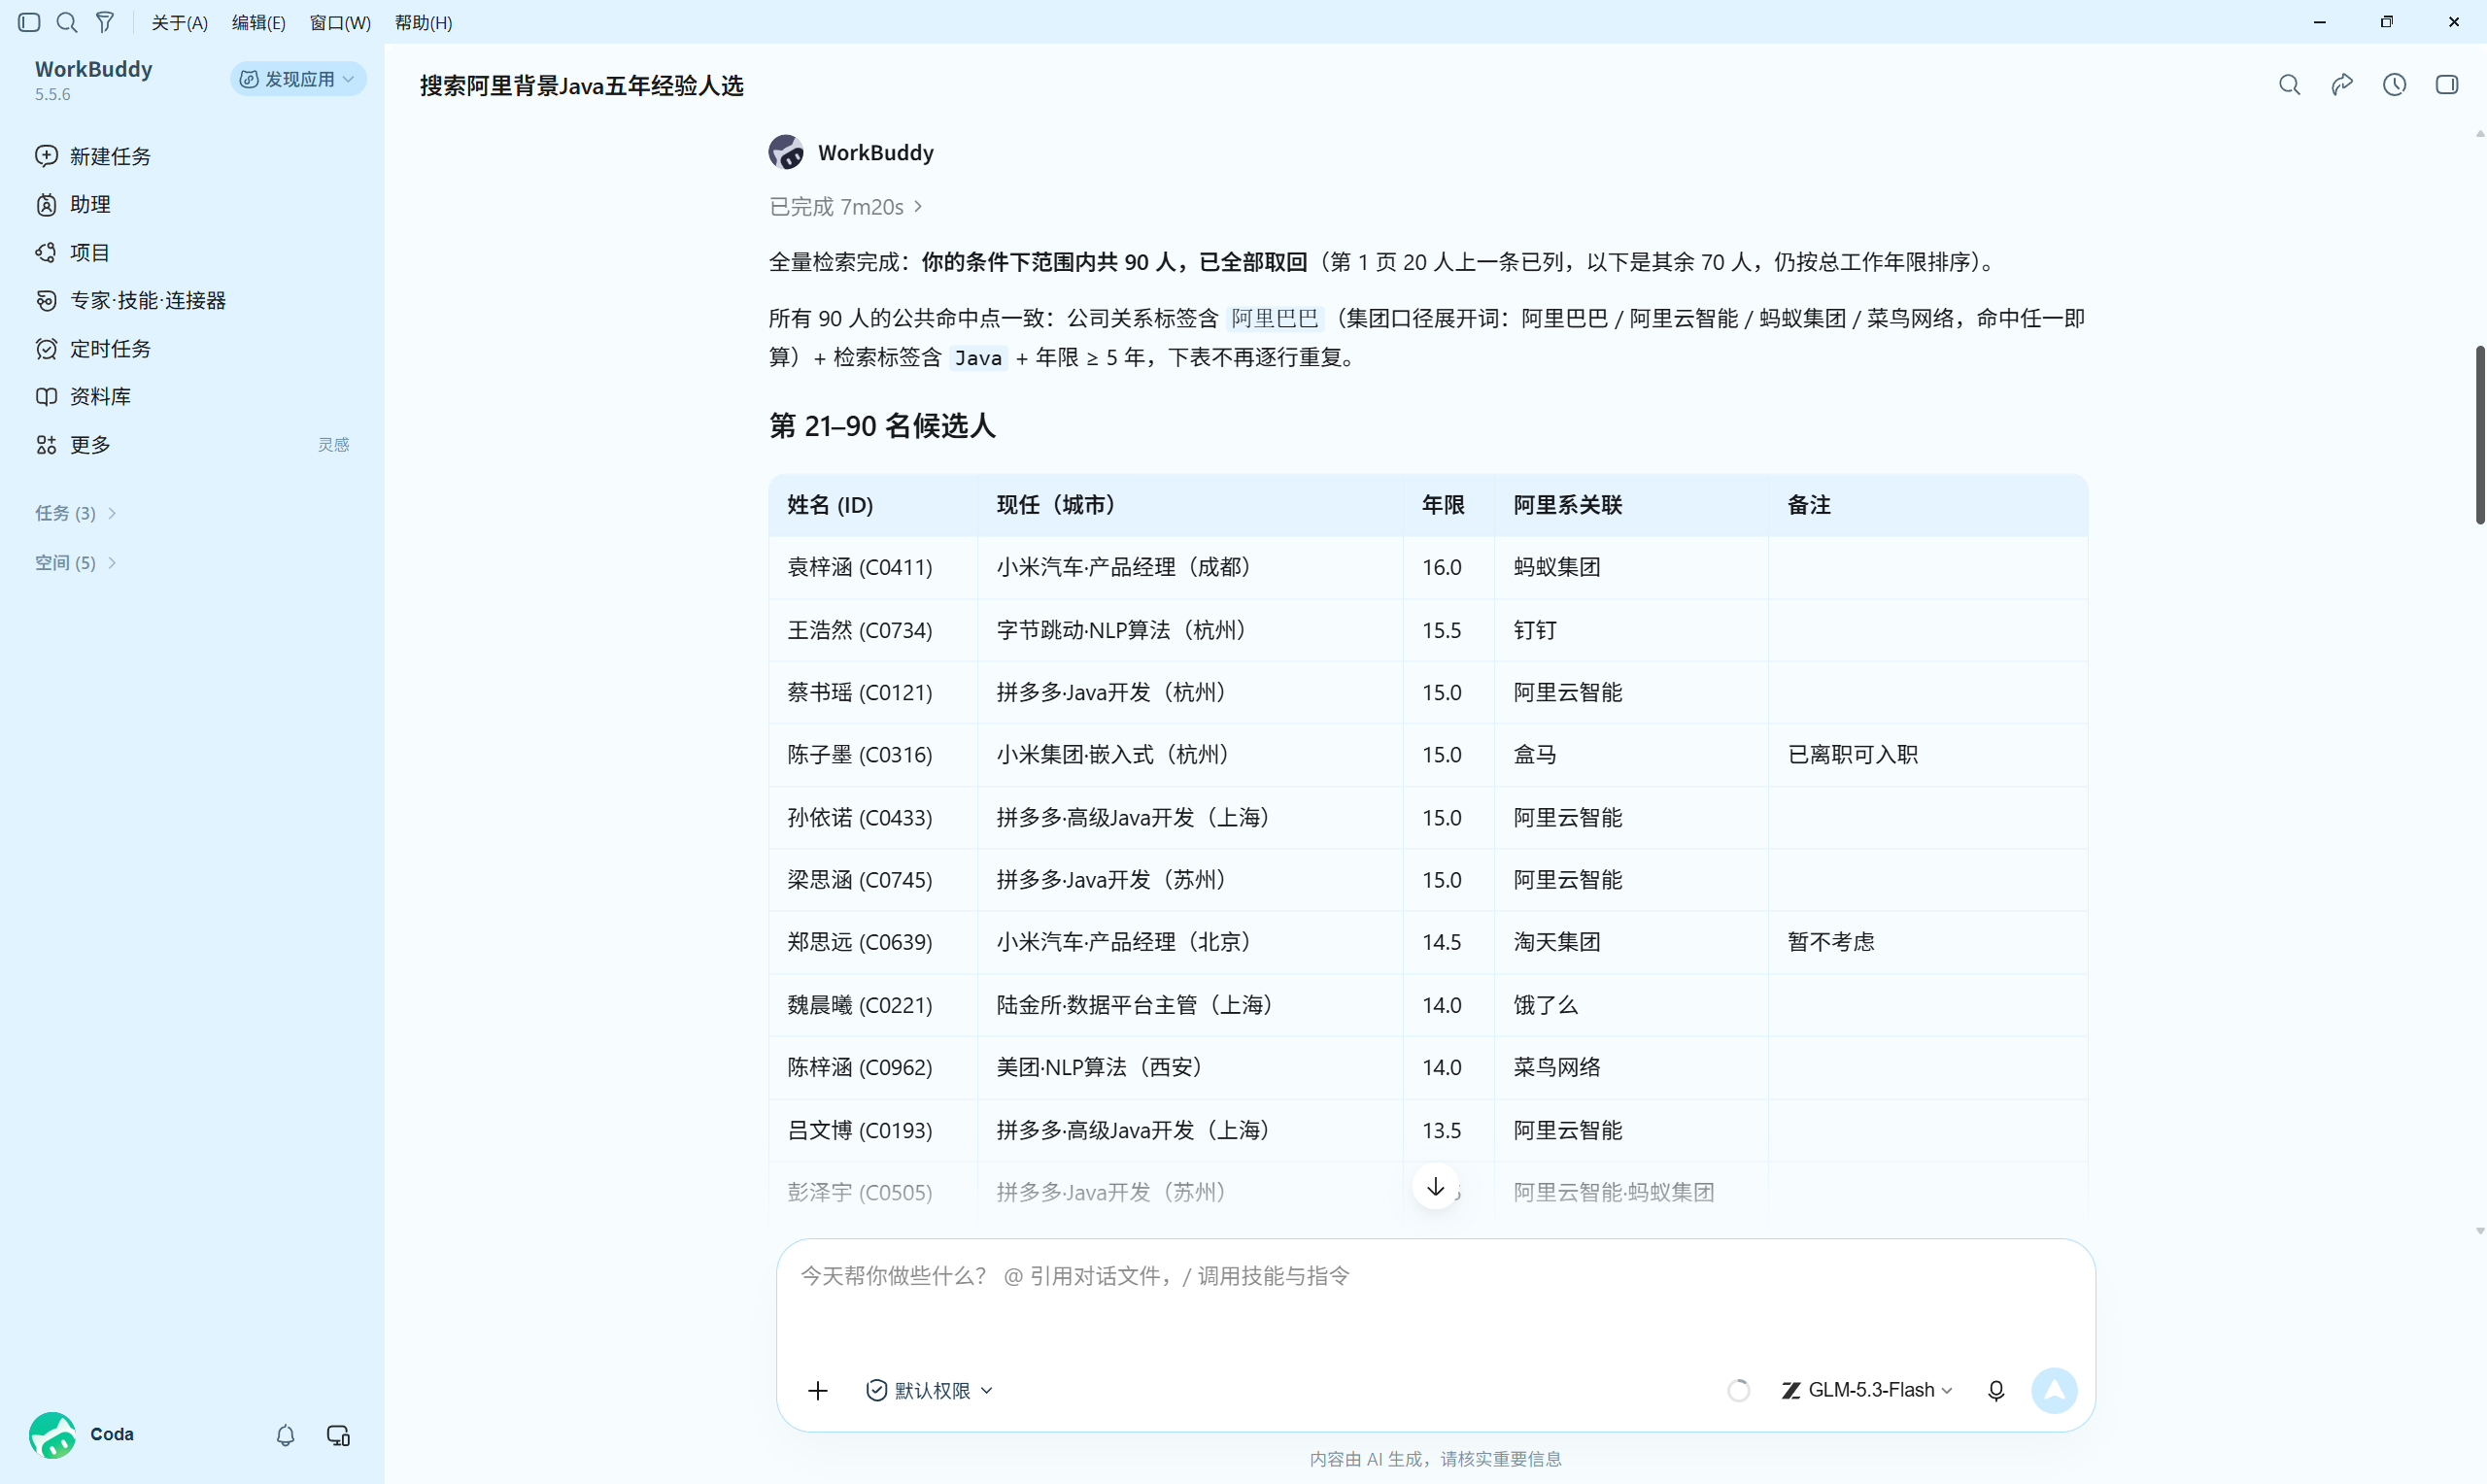Activate voice input microphone
This screenshot has height=1484, width=2487.
(x=1996, y=1391)
